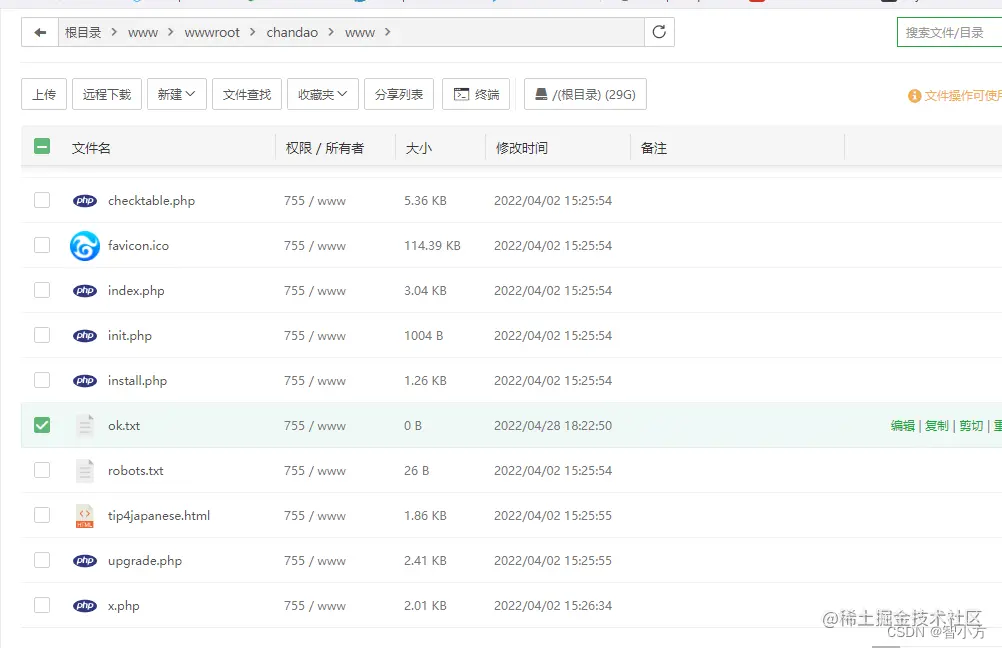The height and width of the screenshot is (648, 1002).
Task: Uncheck the ok.txt checkbox
Action: click(42, 425)
